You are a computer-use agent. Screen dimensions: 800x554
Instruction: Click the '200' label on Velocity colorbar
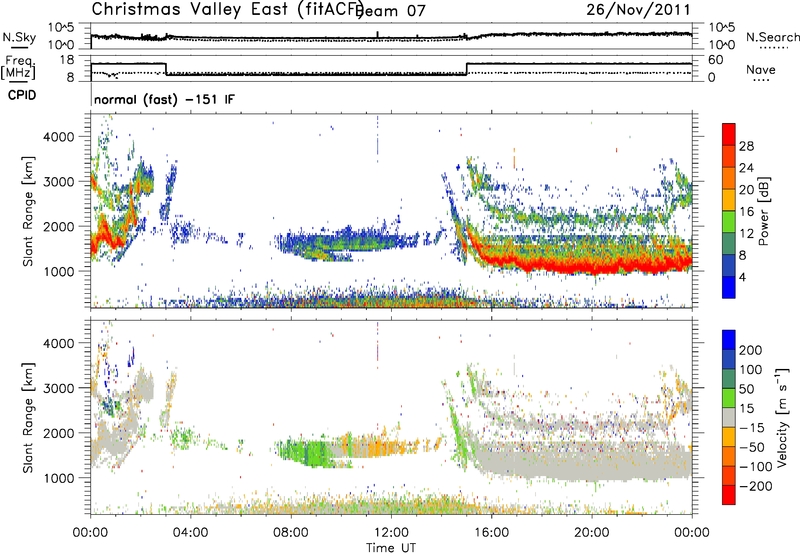point(751,350)
